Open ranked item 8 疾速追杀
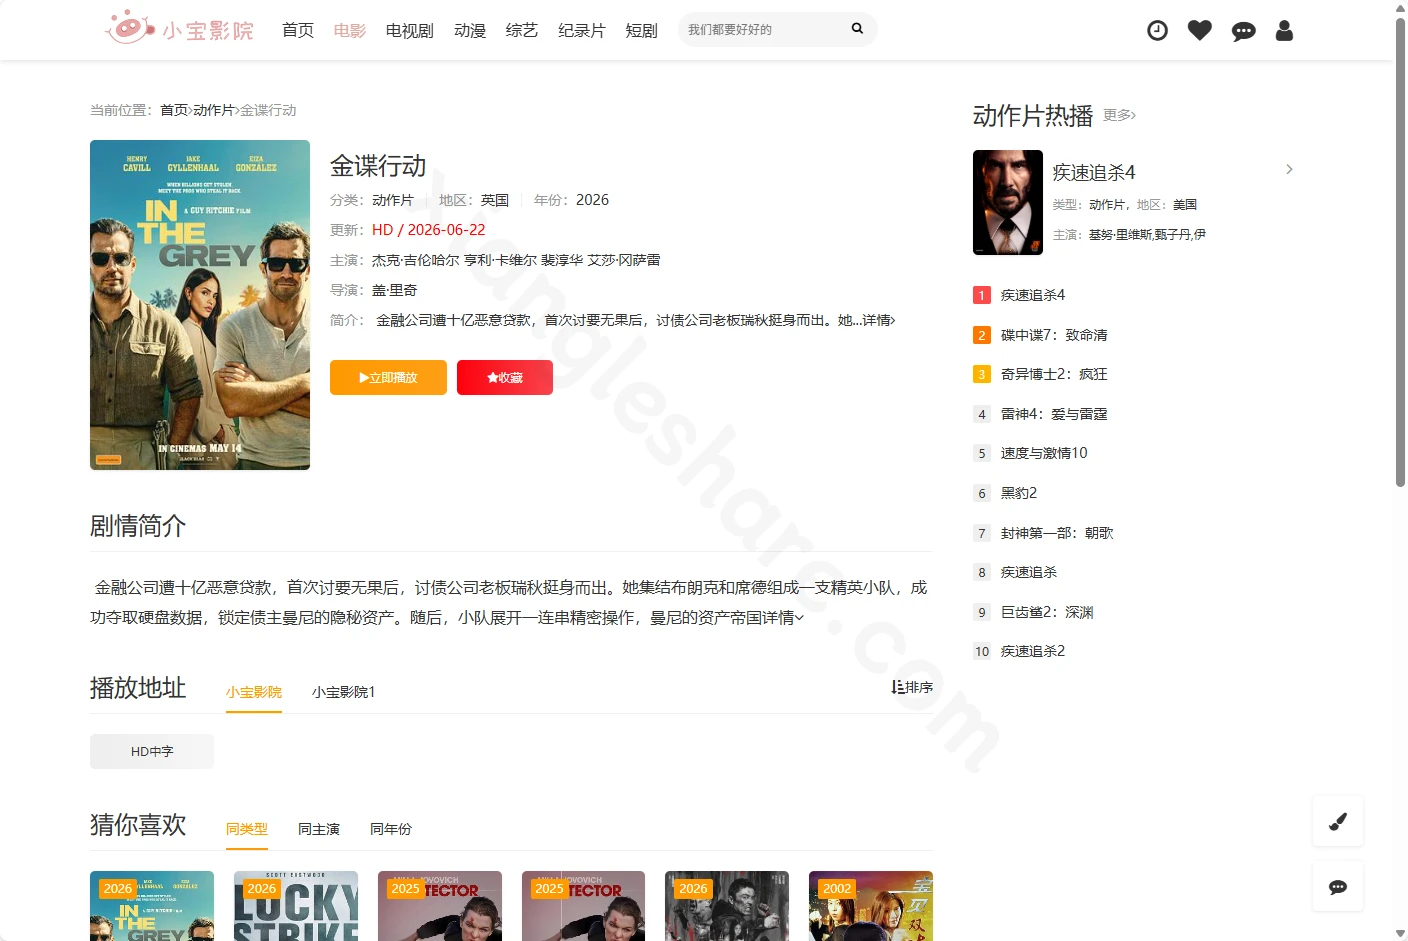Screen dimensions: 1408x941 tap(1029, 572)
